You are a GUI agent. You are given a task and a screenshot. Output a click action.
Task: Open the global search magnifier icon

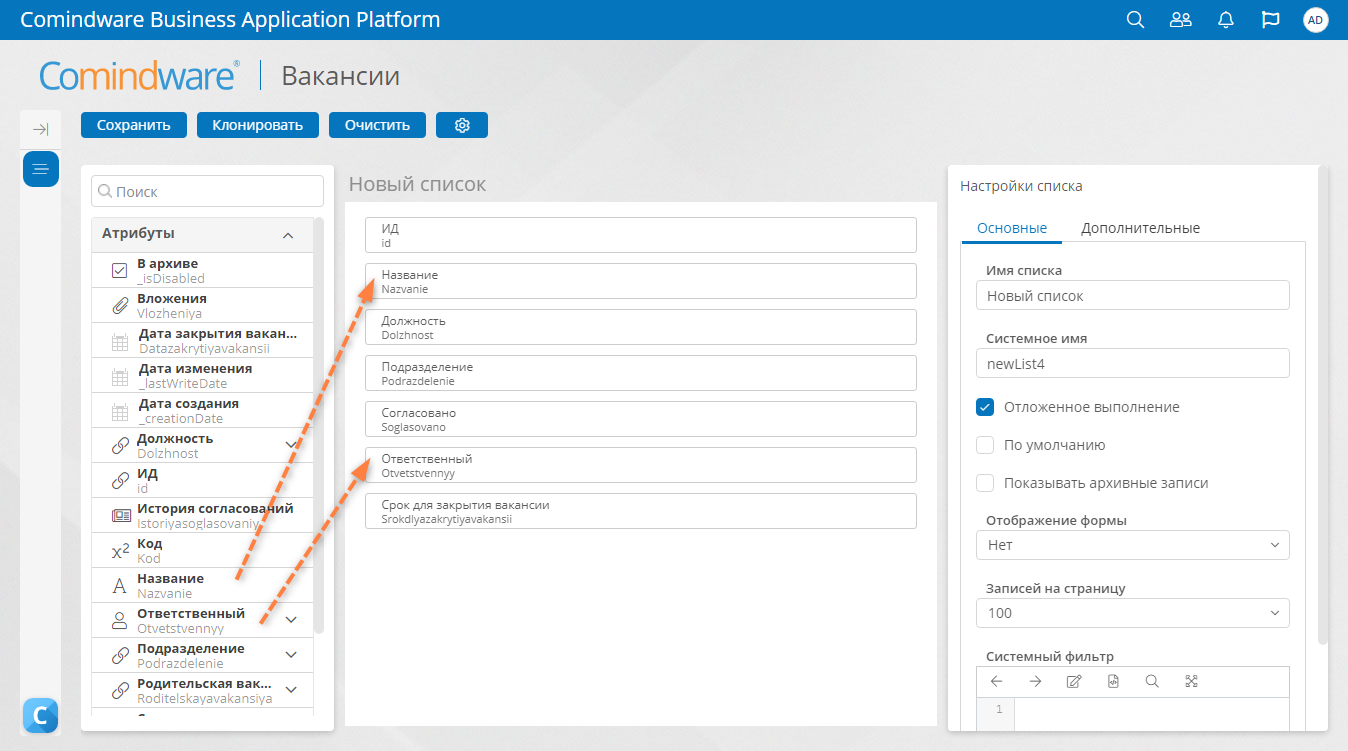pyautogui.click(x=1135, y=20)
